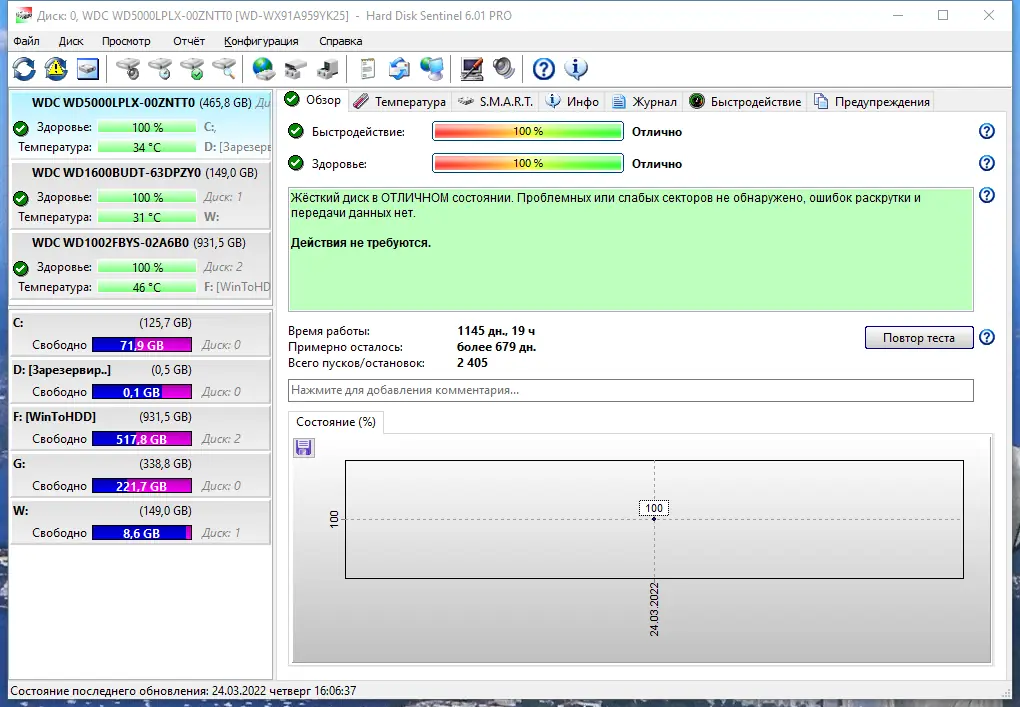Click green check icon beside WD1600BUDT Здоровье
Viewport: 1020px width, 707px height.
[x=21, y=198]
